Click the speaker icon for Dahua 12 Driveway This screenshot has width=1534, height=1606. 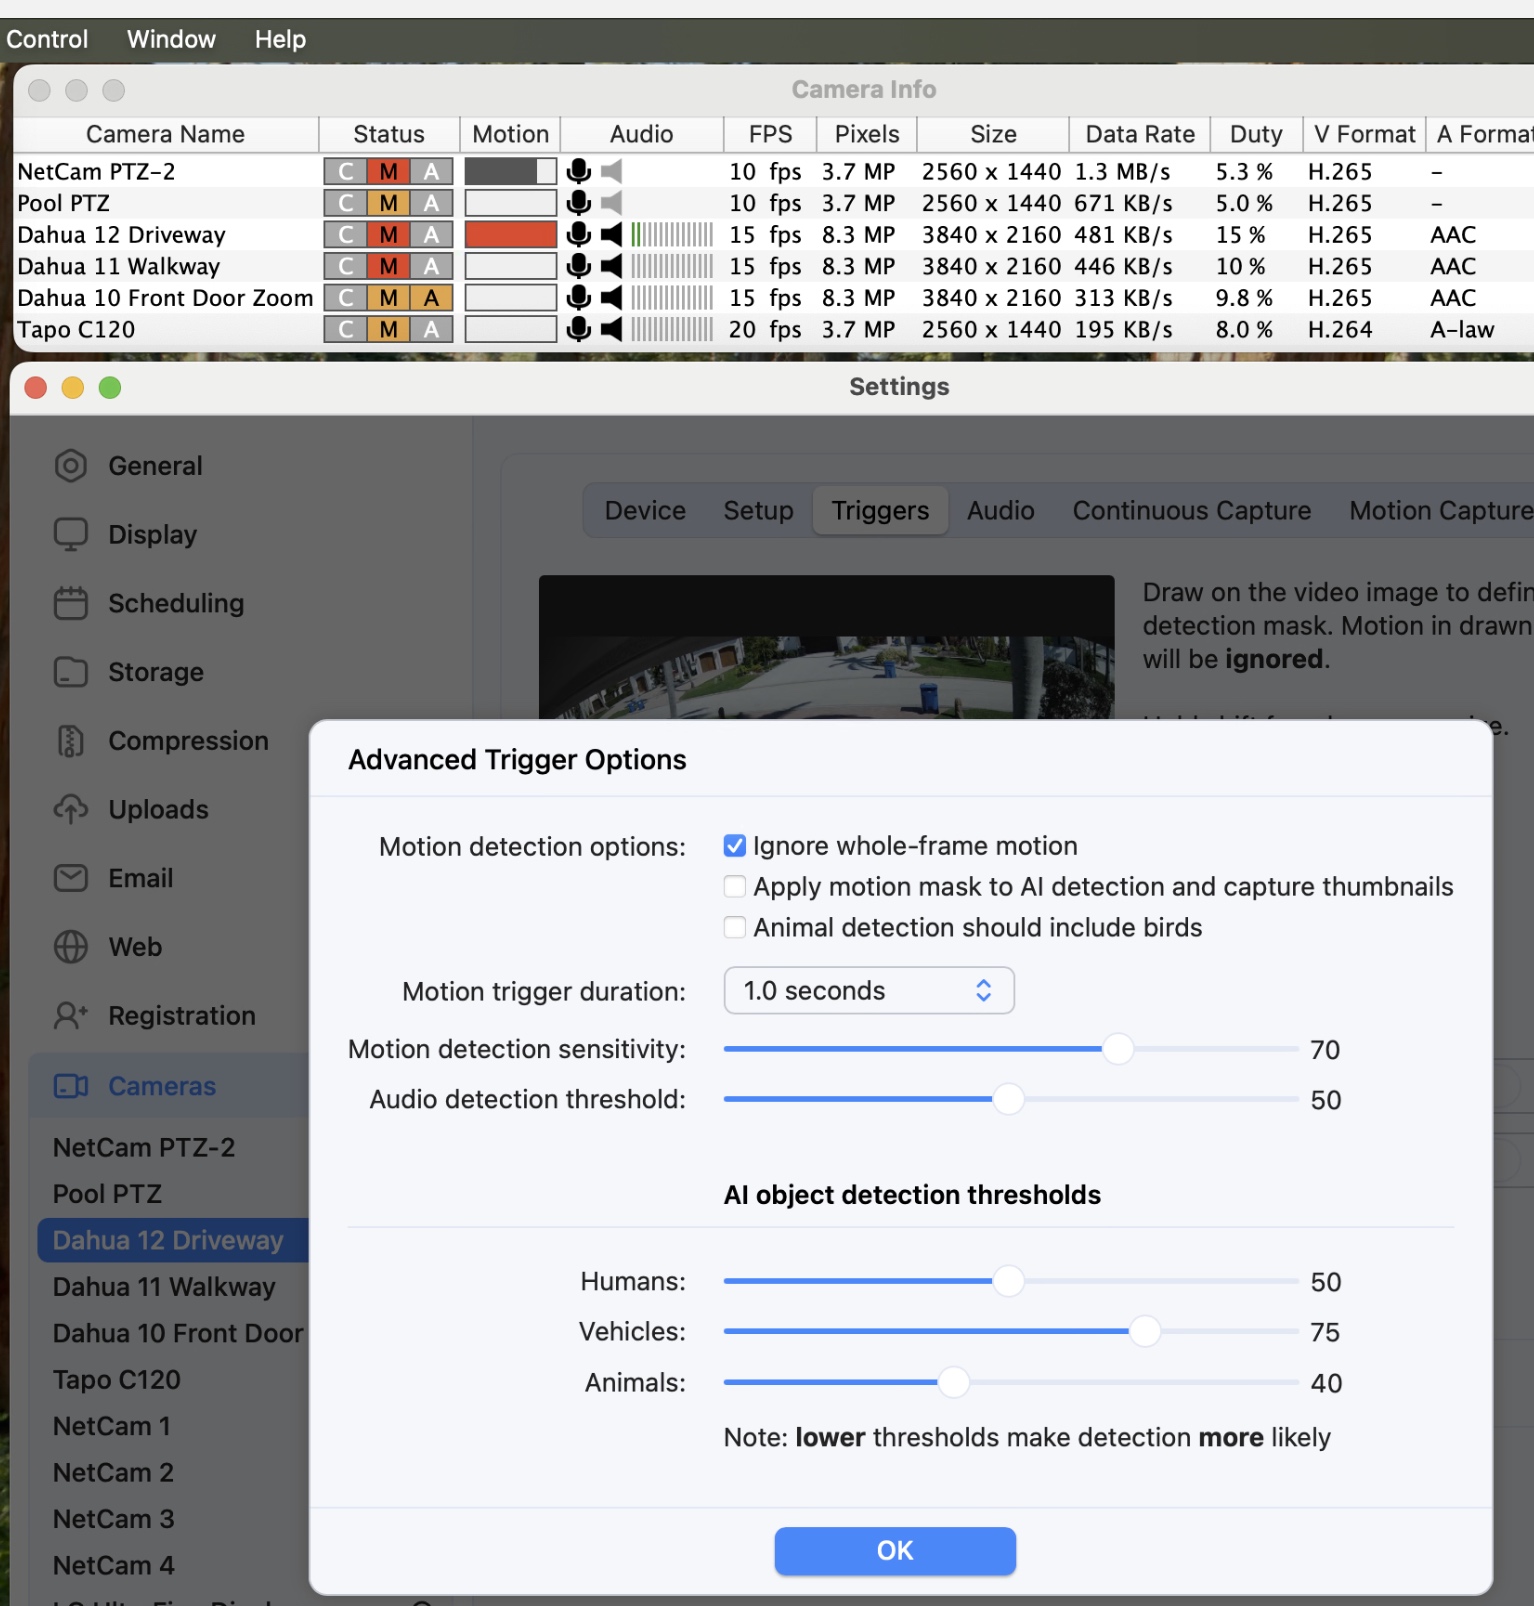(x=611, y=235)
